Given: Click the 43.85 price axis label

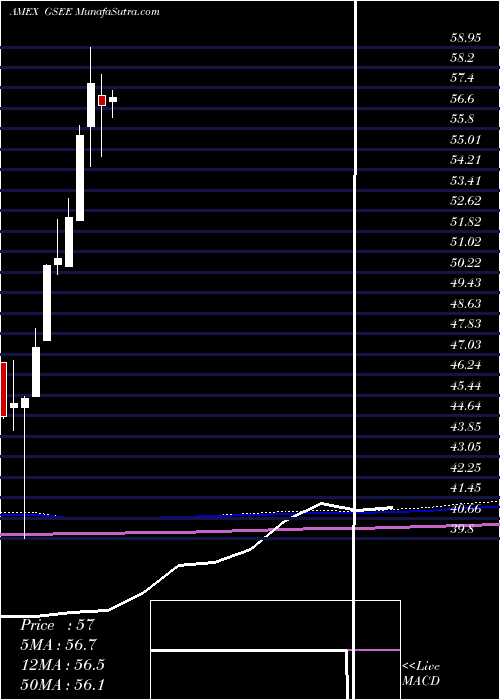Looking at the screenshot, I should tap(465, 427).
